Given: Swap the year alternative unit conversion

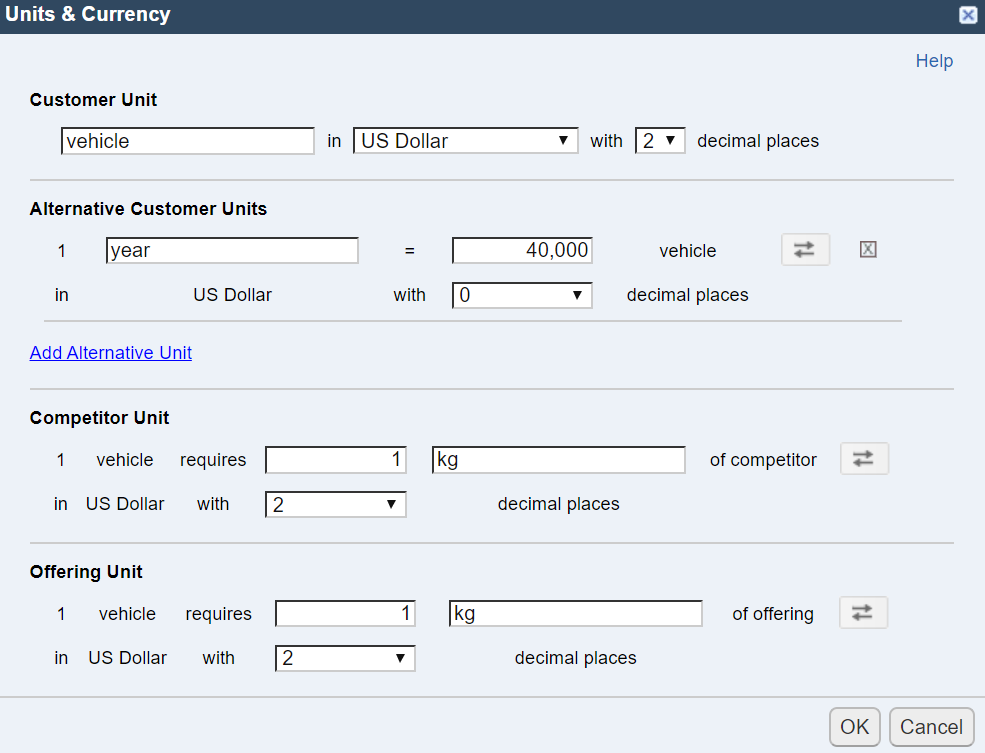Looking at the screenshot, I should (x=805, y=249).
